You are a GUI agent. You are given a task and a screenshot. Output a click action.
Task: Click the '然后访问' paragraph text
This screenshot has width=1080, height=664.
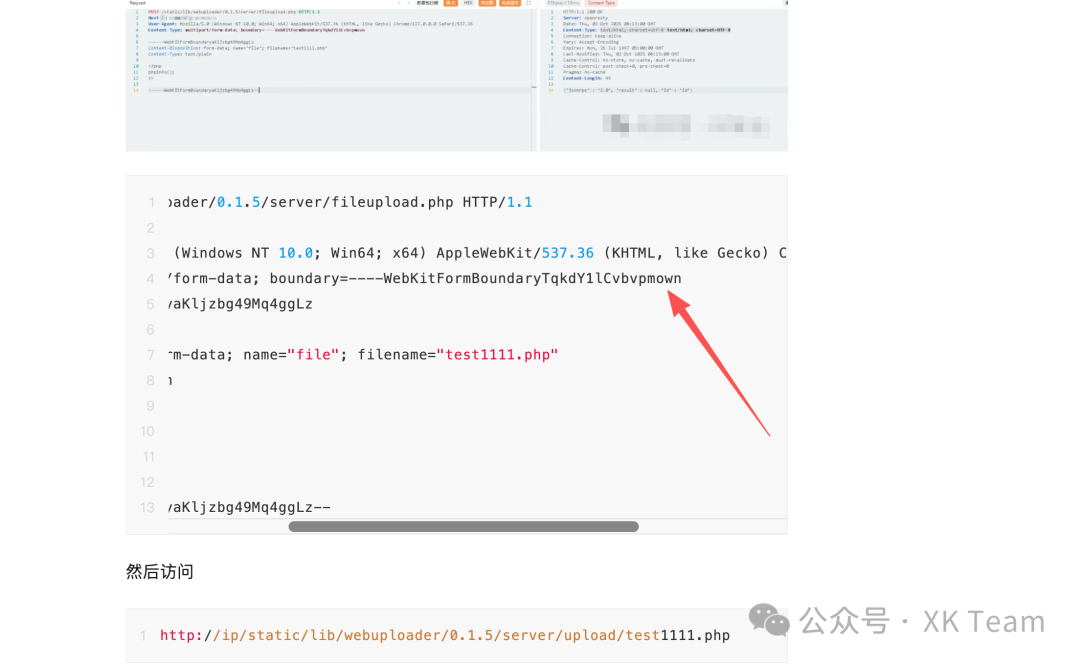point(160,572)
